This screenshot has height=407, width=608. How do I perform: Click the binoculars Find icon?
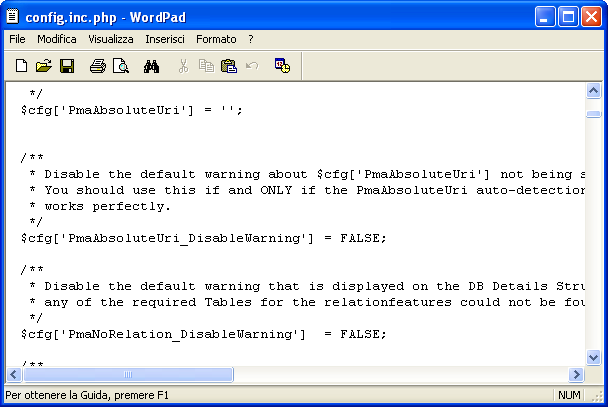tap(151, 66)
